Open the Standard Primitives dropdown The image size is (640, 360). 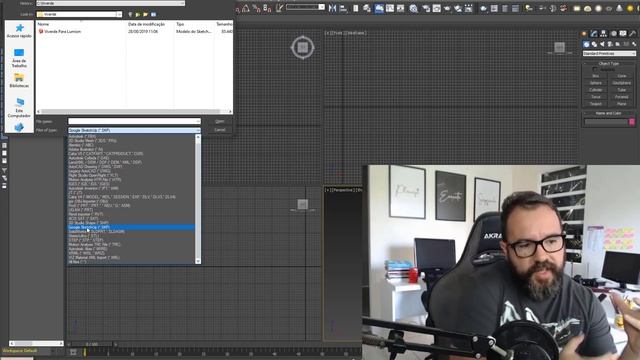click(609, 53)
